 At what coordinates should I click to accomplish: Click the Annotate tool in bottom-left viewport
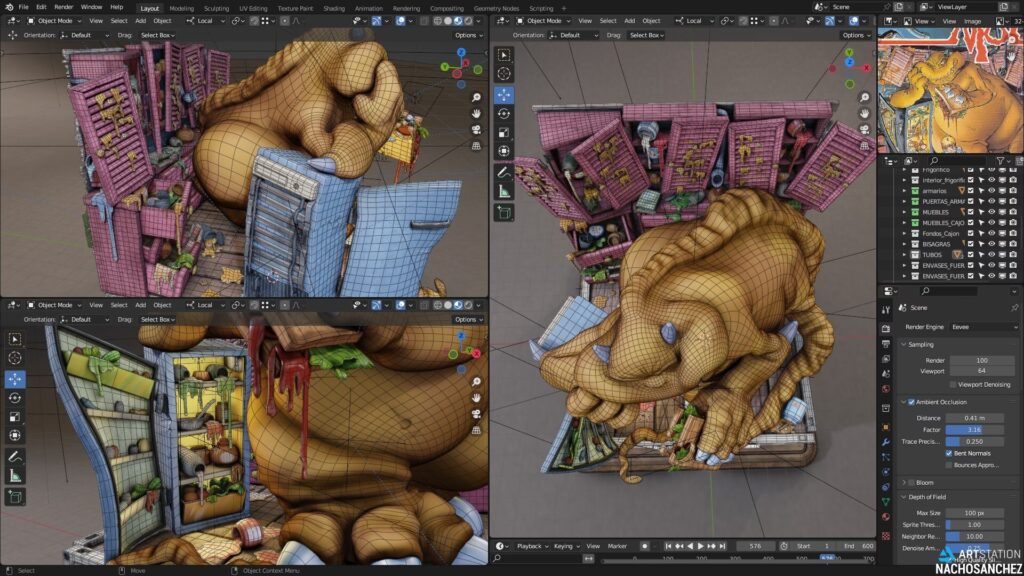click(x=15, y=456)
